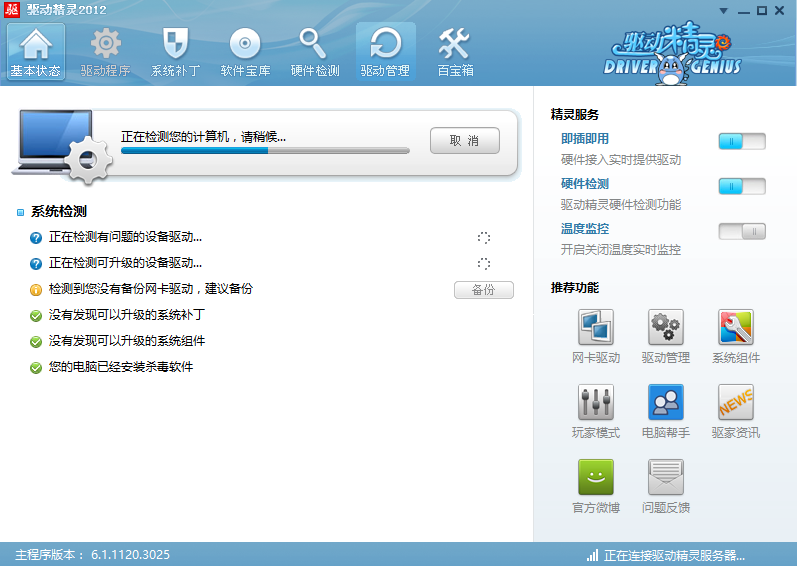Open the 驱家资讯 news icon
This screenshot has width=797, height=566.
coord(736,403)
